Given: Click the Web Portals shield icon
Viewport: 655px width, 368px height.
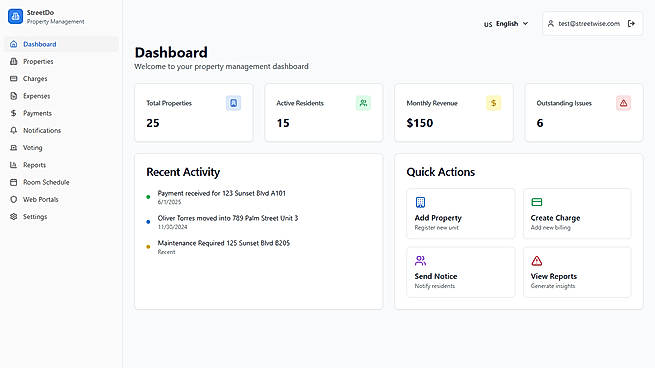Looking at the screenshot, I should [x=14, y=199].
